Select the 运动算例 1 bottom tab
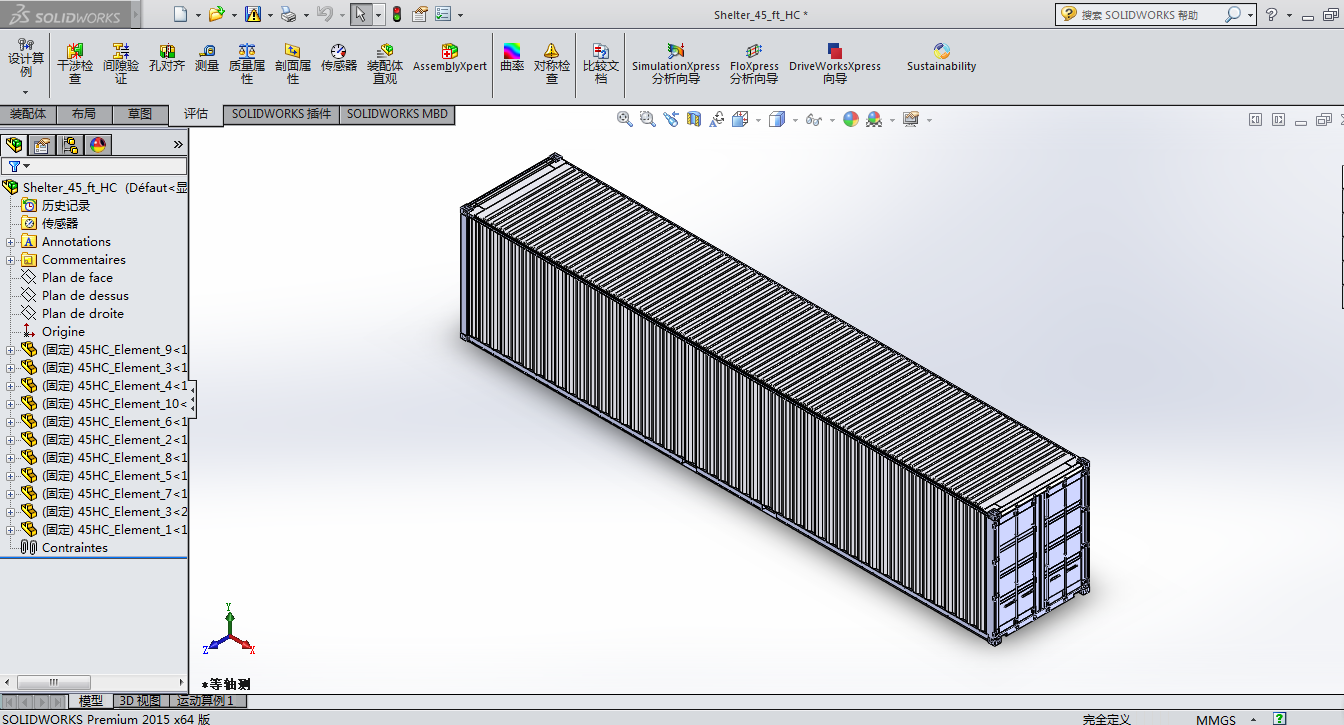Viewport: 1344px width, 725px height. click(205, 701)
